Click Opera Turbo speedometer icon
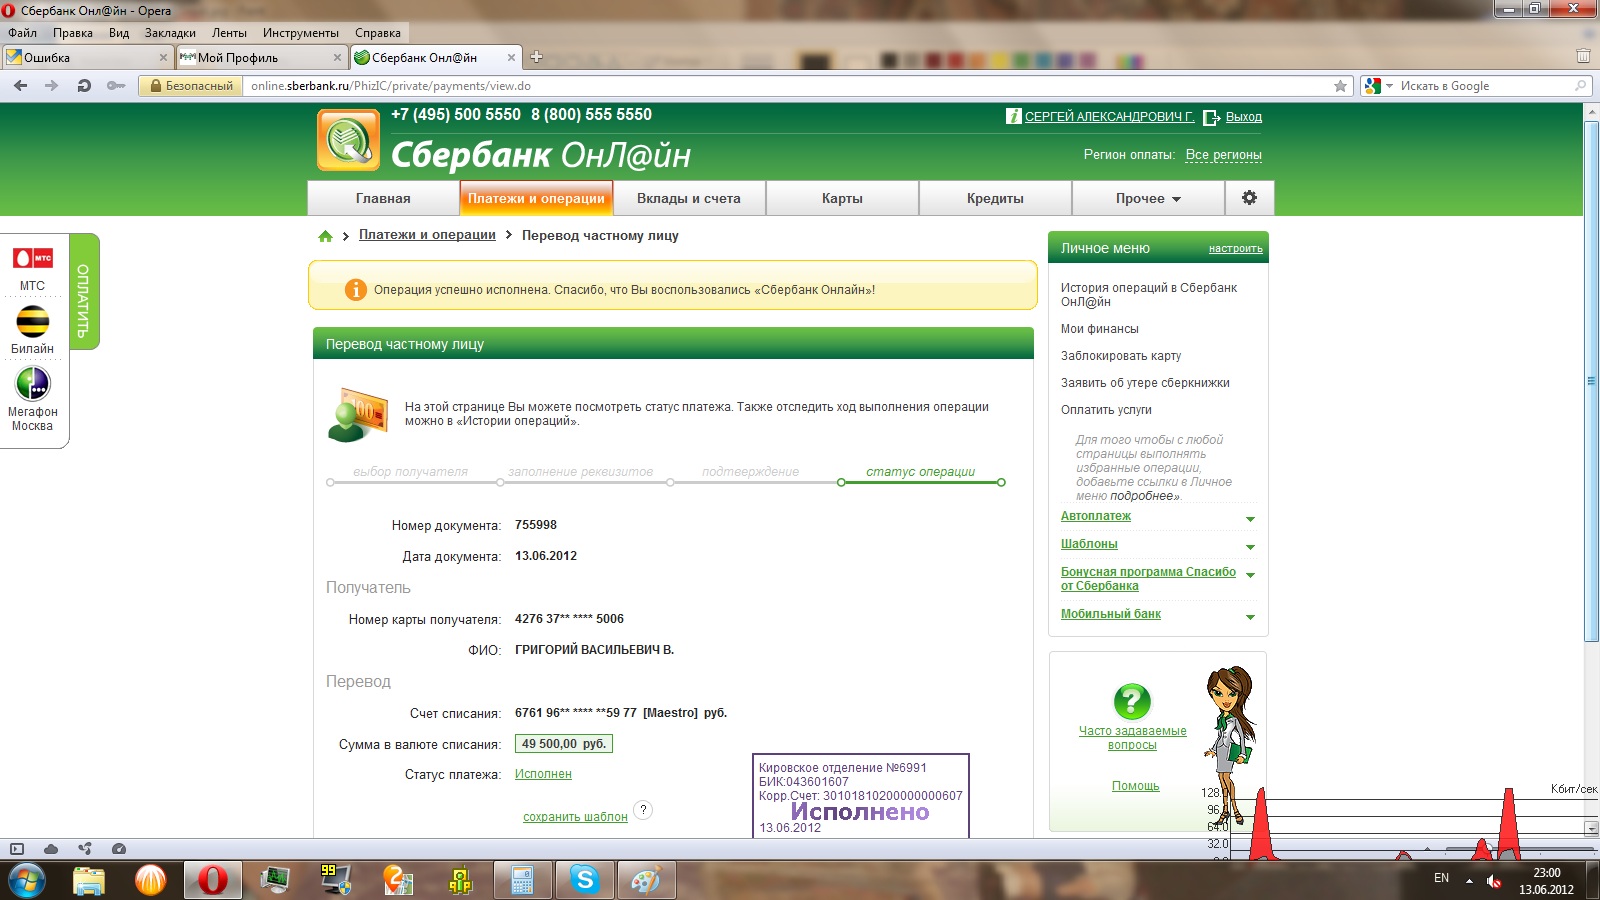The height and width of the screenshot is (900, 1600). [119, 849]
